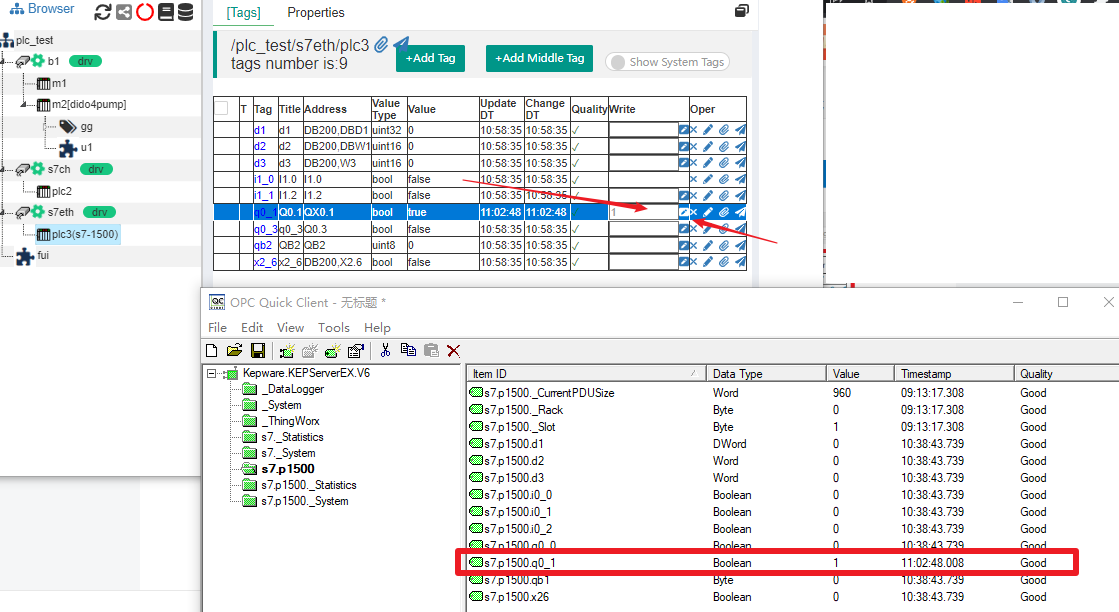The width and height of the screenshot is (1119, 612).
Task: Open Edit menu in OPC Quick Client
Action: [252, 327]
